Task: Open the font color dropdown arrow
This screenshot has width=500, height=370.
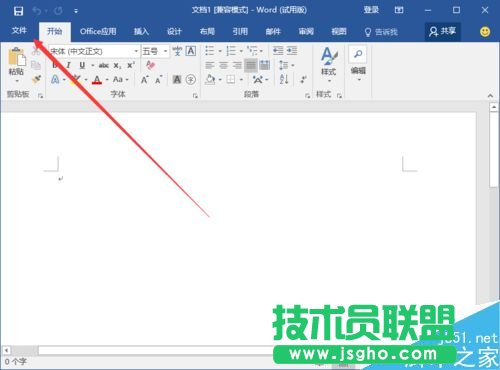Action: (107, 80)
